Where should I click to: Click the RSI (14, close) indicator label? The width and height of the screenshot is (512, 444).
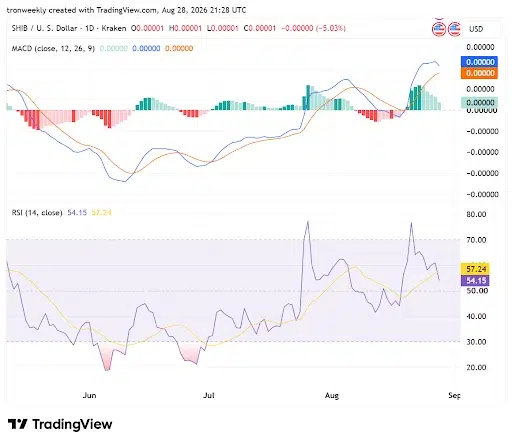37,213
